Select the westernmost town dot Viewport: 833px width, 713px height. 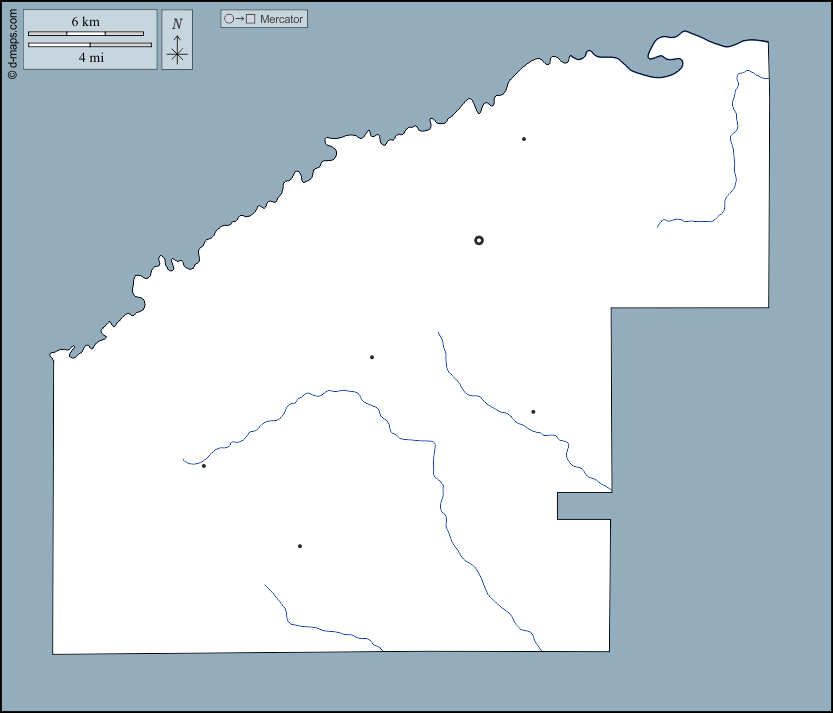(204, 466)
